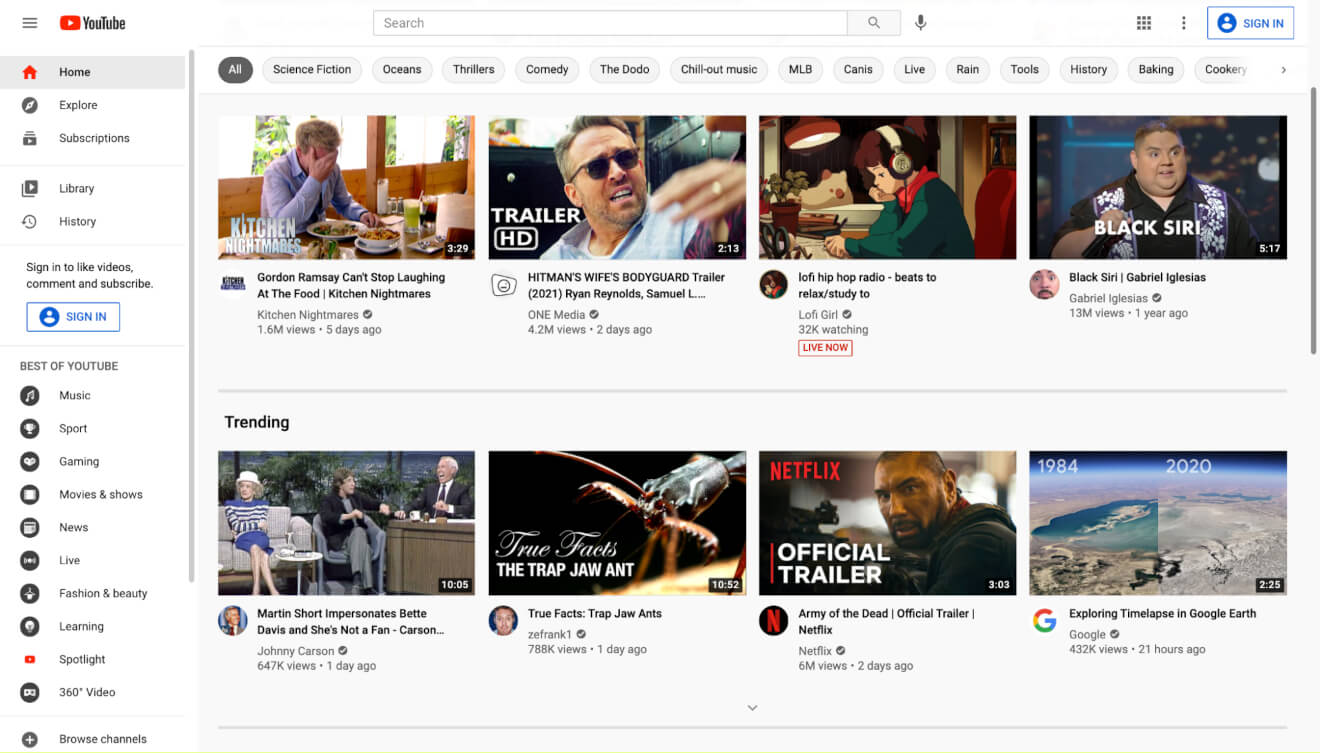Select the Comedy chip

547,69
